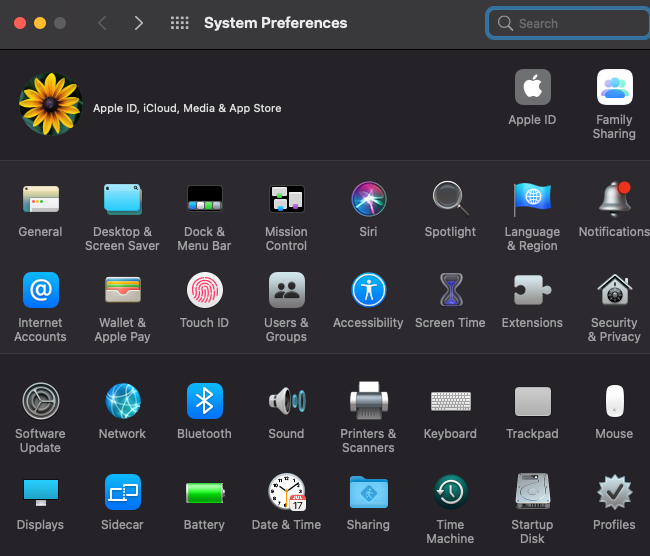Open Dock & Menu Bar preferences
The height and width of the screenshot is (556, 650).
(x=204, y=199)
